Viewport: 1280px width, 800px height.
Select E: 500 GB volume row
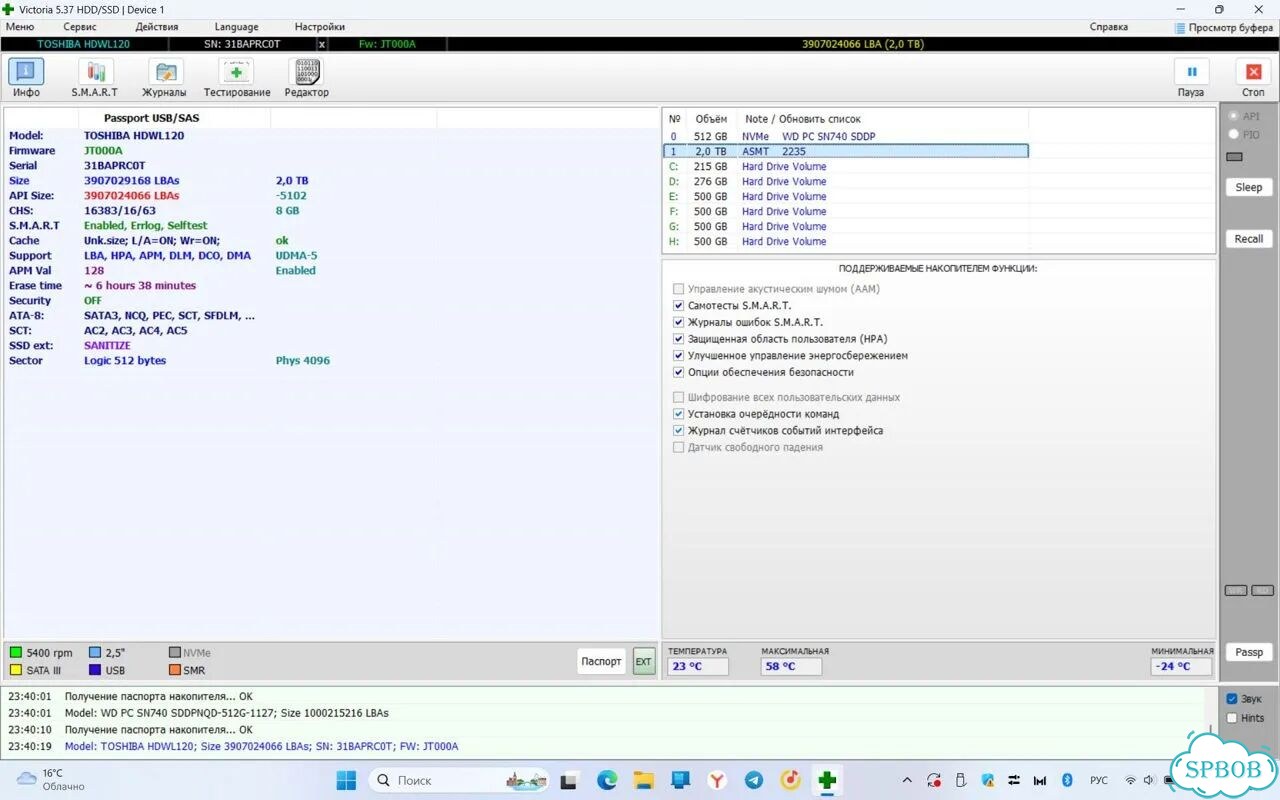pos(846,196)
